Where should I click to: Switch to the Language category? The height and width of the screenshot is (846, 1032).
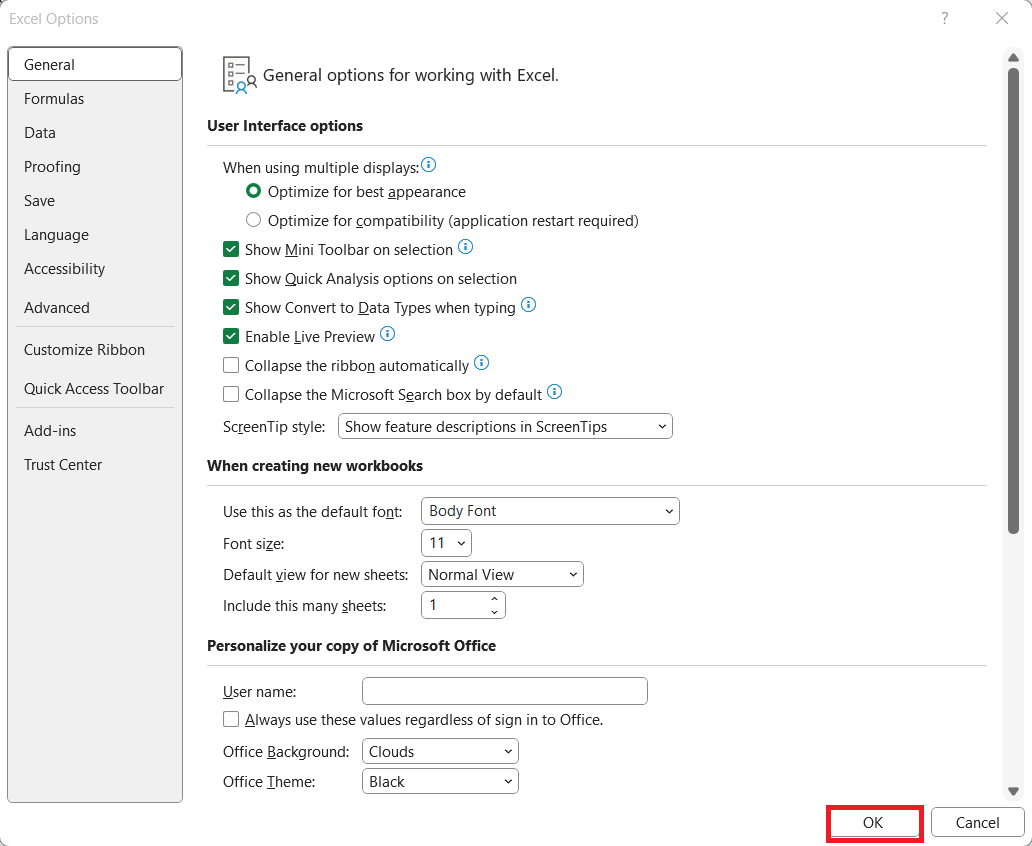pyautogui.click(x=95, y=234)
